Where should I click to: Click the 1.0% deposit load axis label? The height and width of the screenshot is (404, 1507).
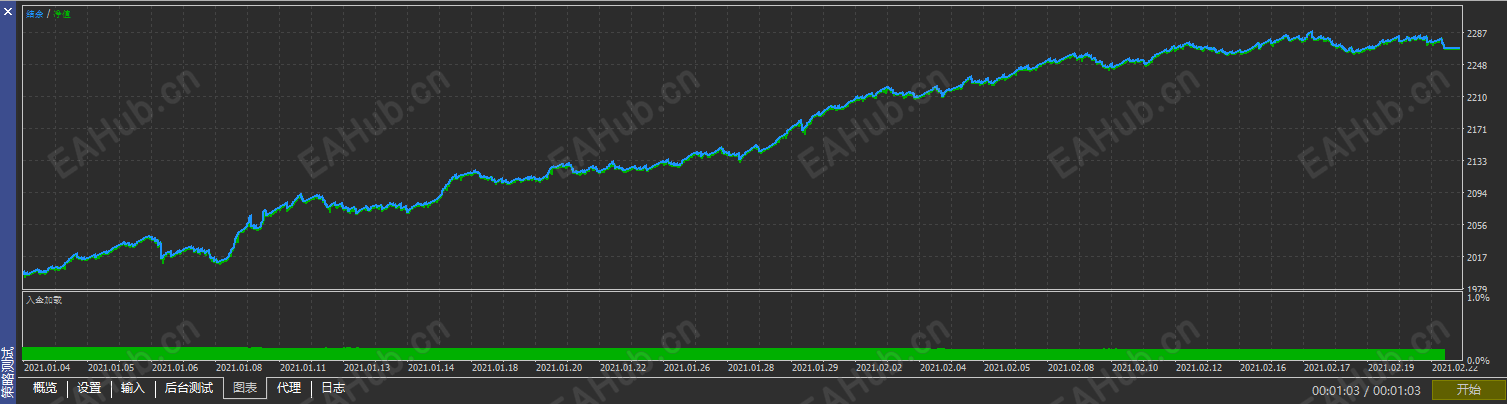pos(1476,298)
